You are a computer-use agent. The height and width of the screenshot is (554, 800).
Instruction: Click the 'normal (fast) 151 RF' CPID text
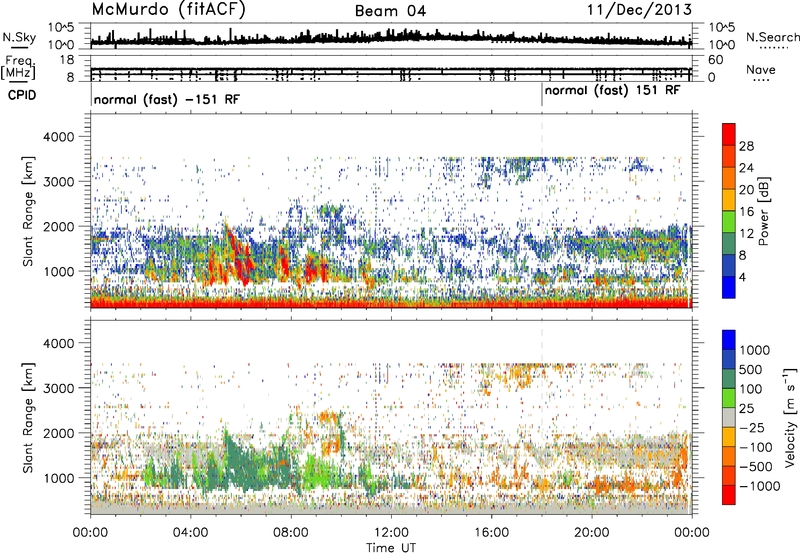(x=612, y=91)
